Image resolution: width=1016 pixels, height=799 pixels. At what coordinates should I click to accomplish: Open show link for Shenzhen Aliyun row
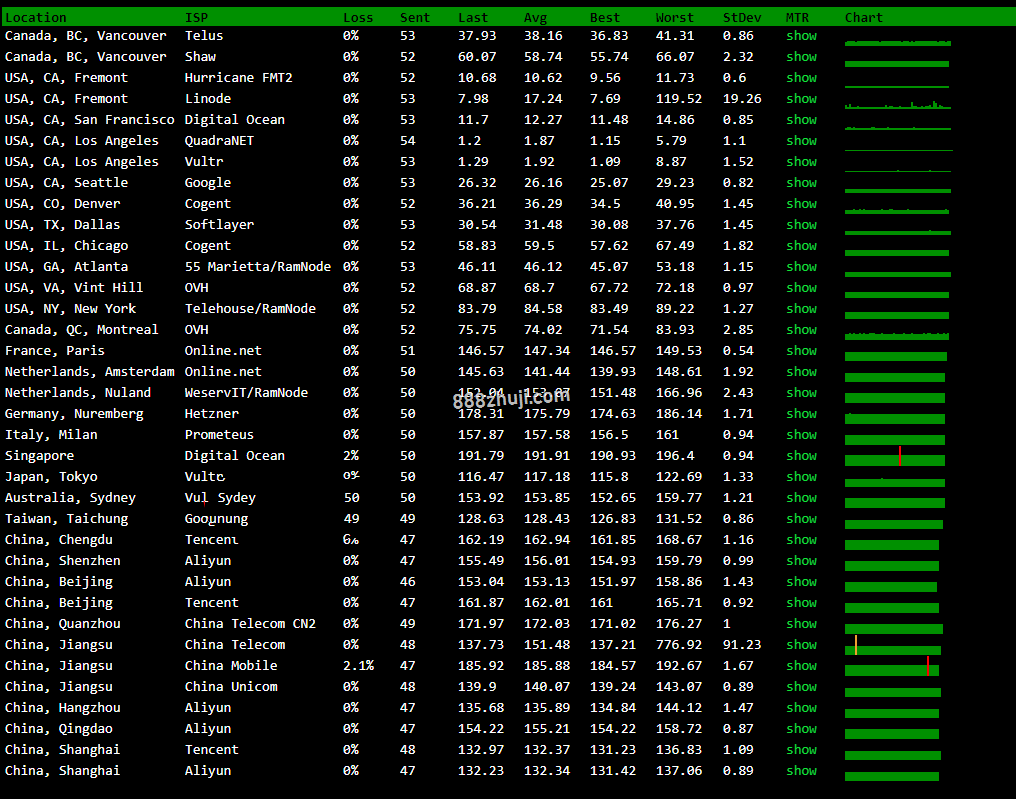(802, 561)
